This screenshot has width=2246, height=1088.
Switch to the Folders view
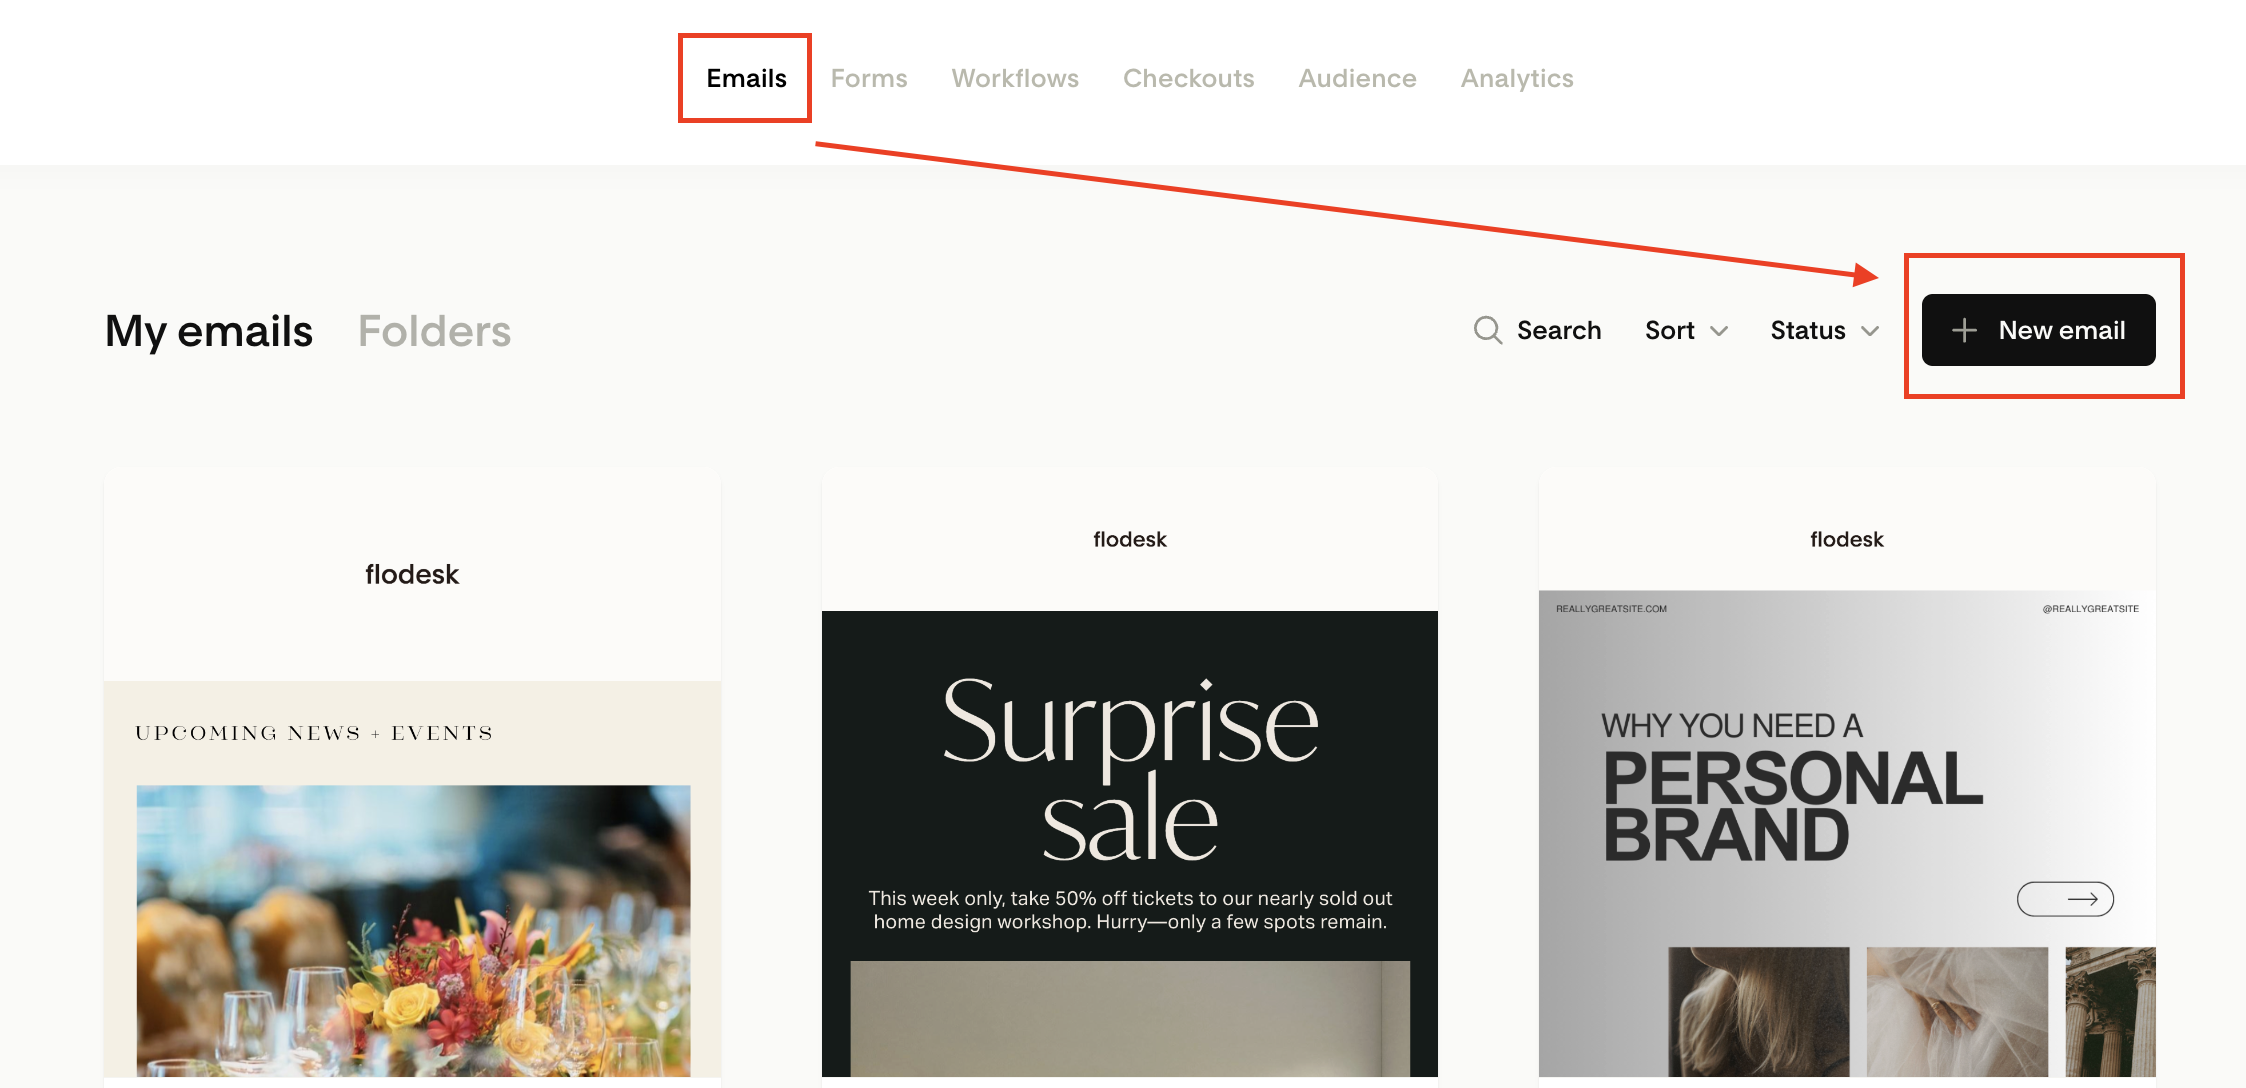click(434, 331)
